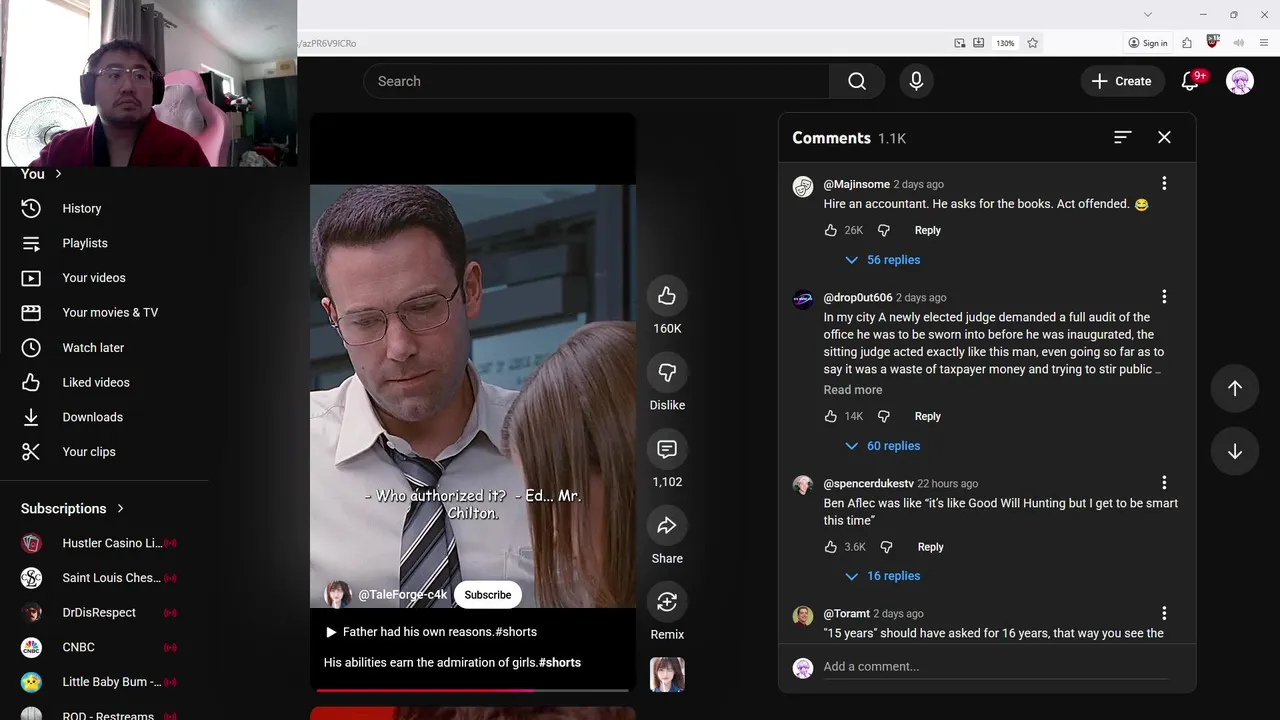Subscribe to @TaleForge-c4k
Viewport: 1280px width, 720px height.
pyautogui.click(x=488, y=595)
